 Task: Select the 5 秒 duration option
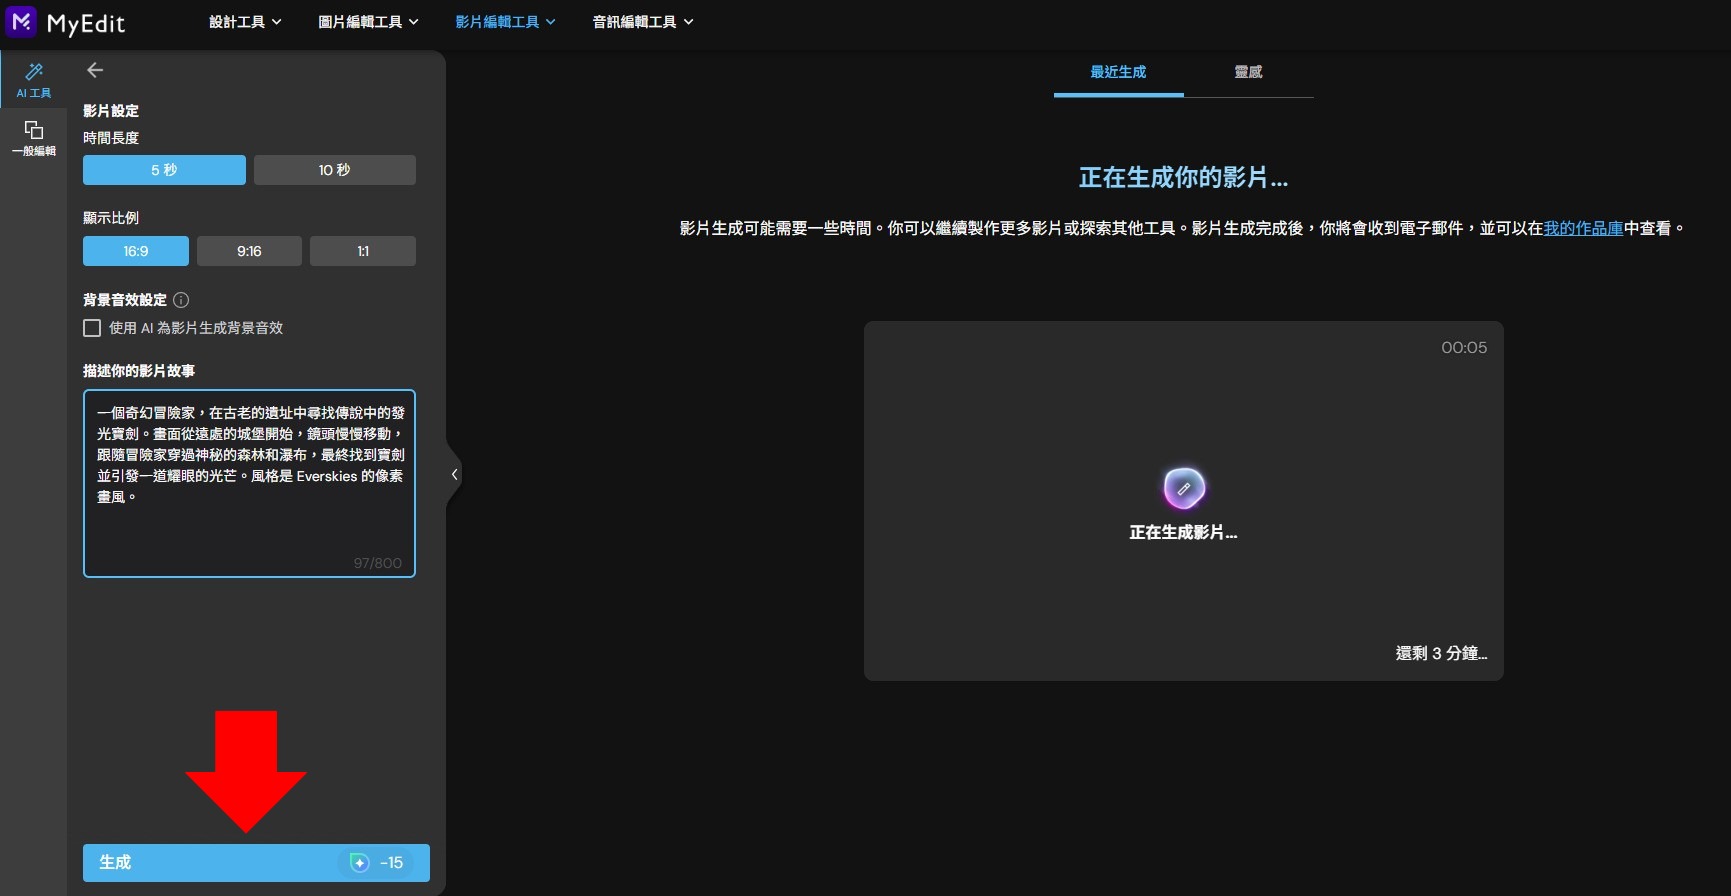(164, 170)
